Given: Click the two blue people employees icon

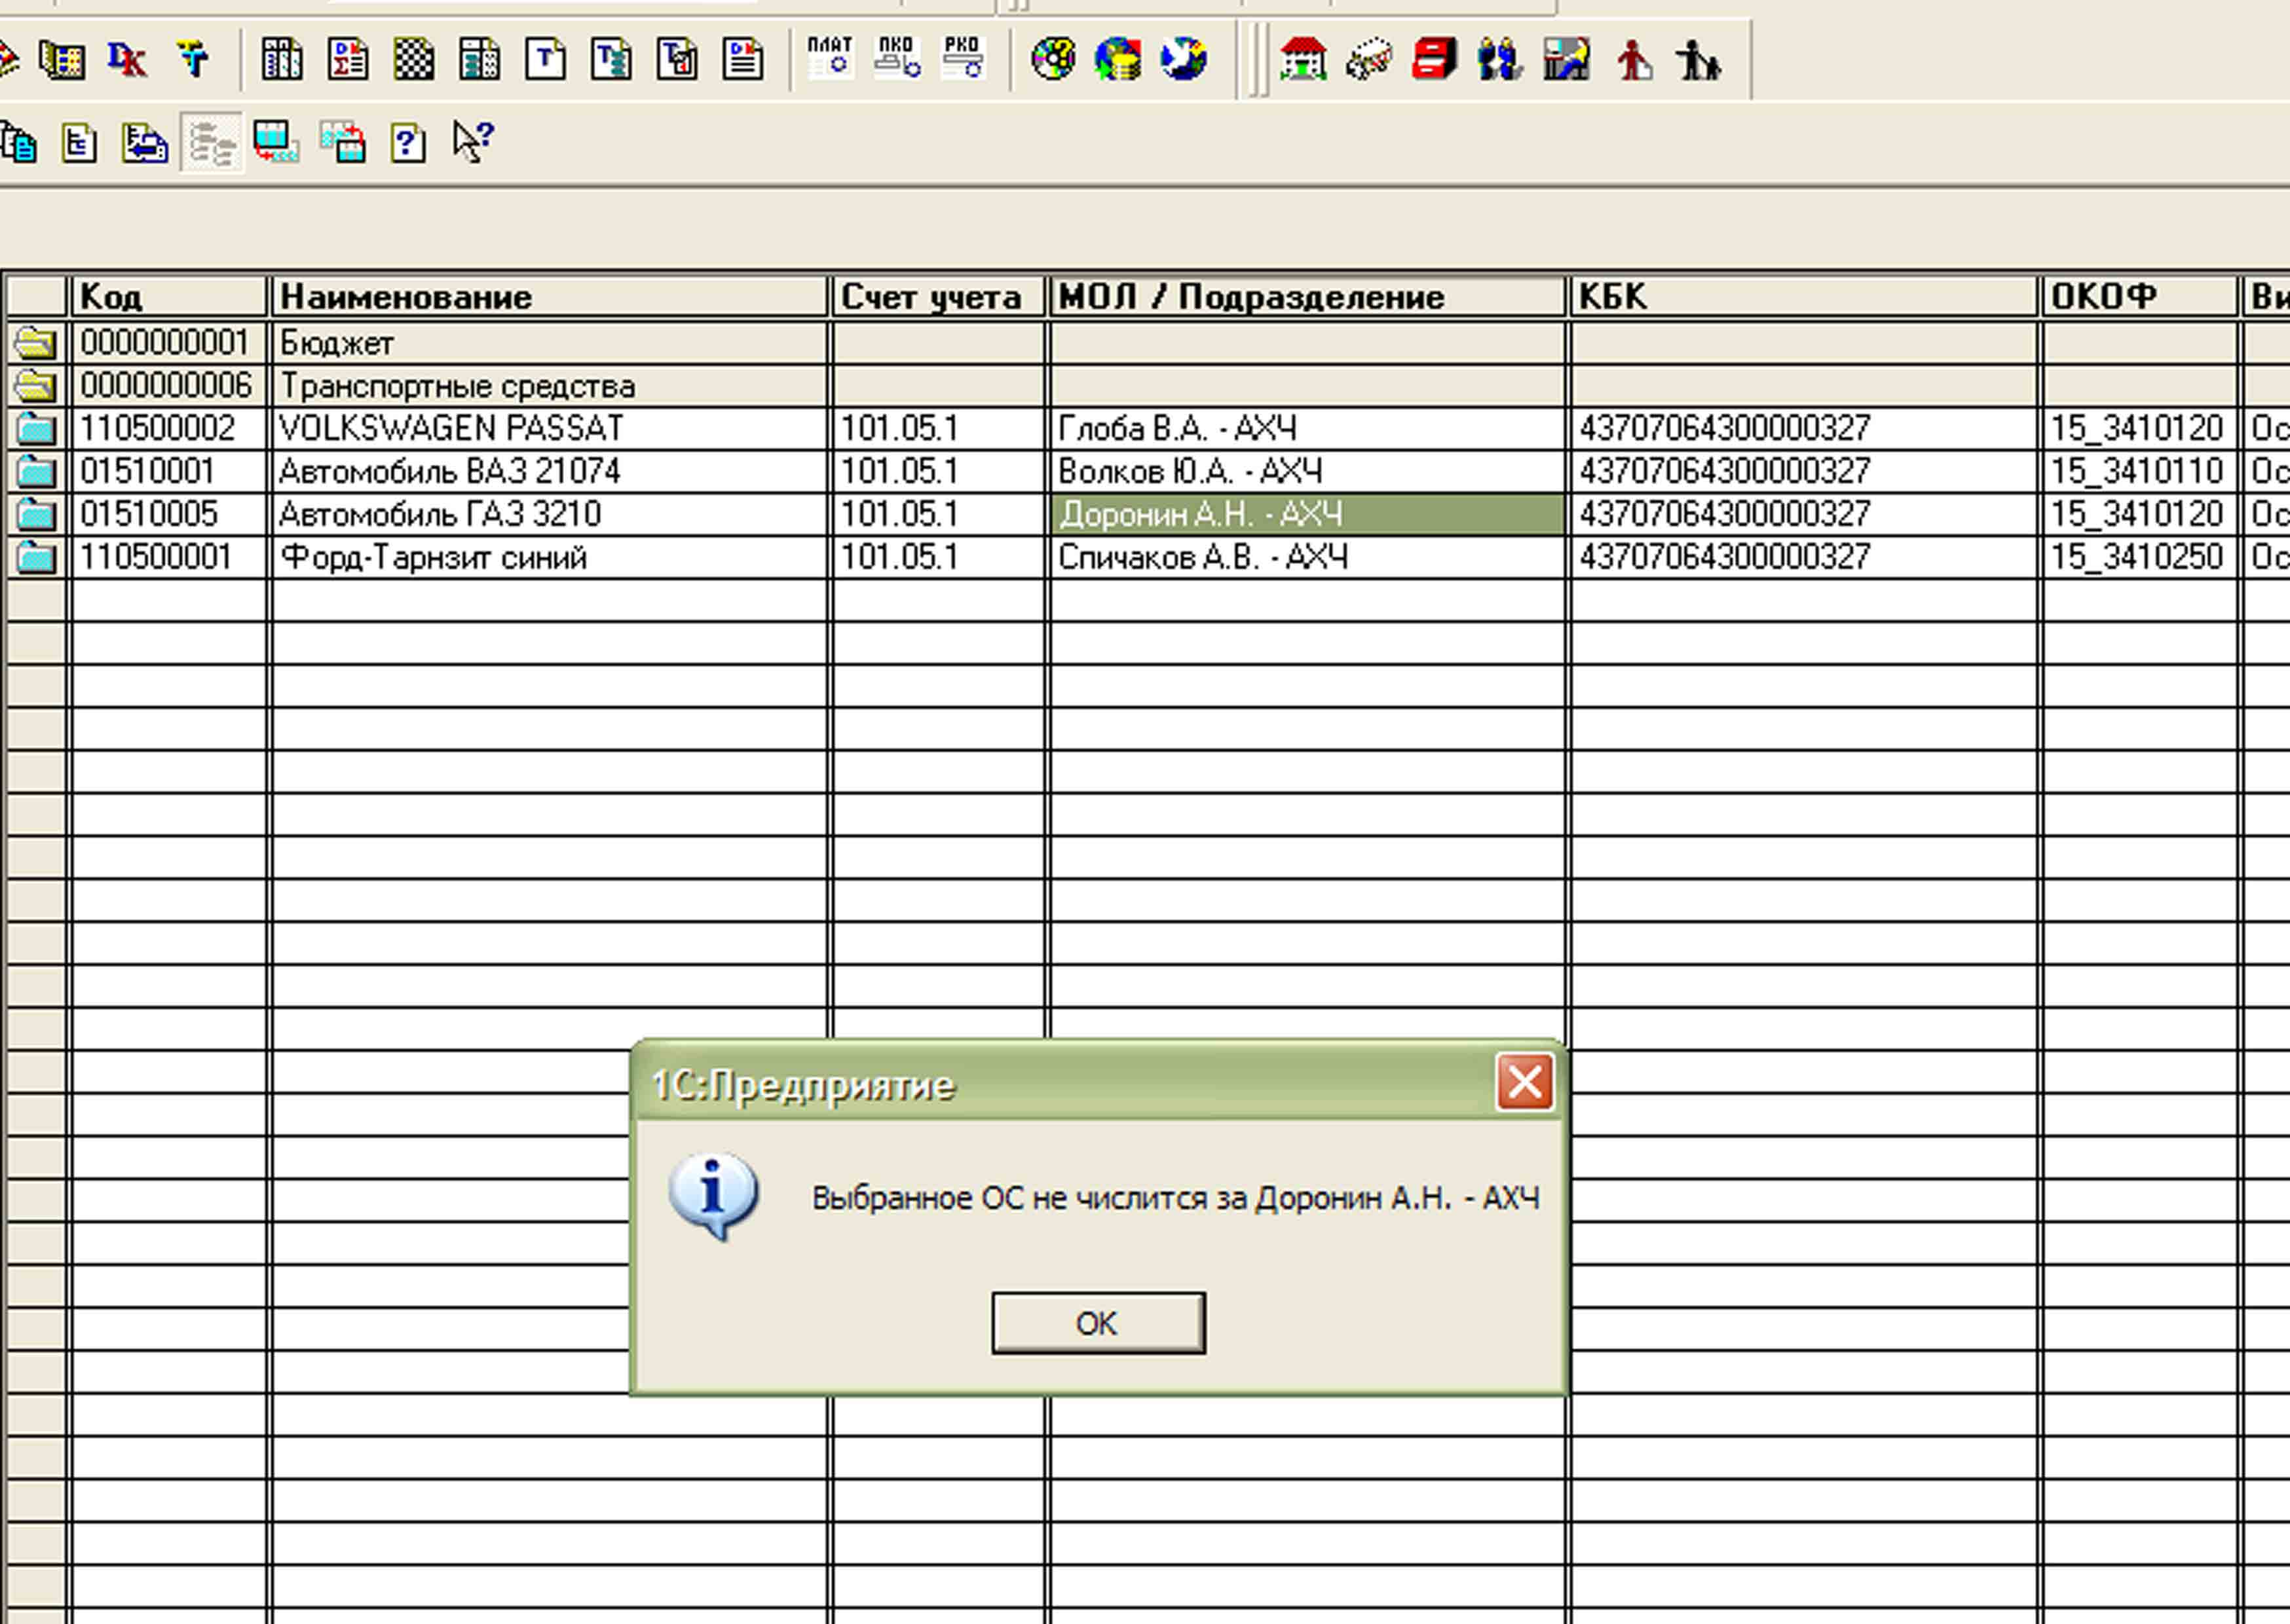Looking at the screenshot, I should [1499, 59].
